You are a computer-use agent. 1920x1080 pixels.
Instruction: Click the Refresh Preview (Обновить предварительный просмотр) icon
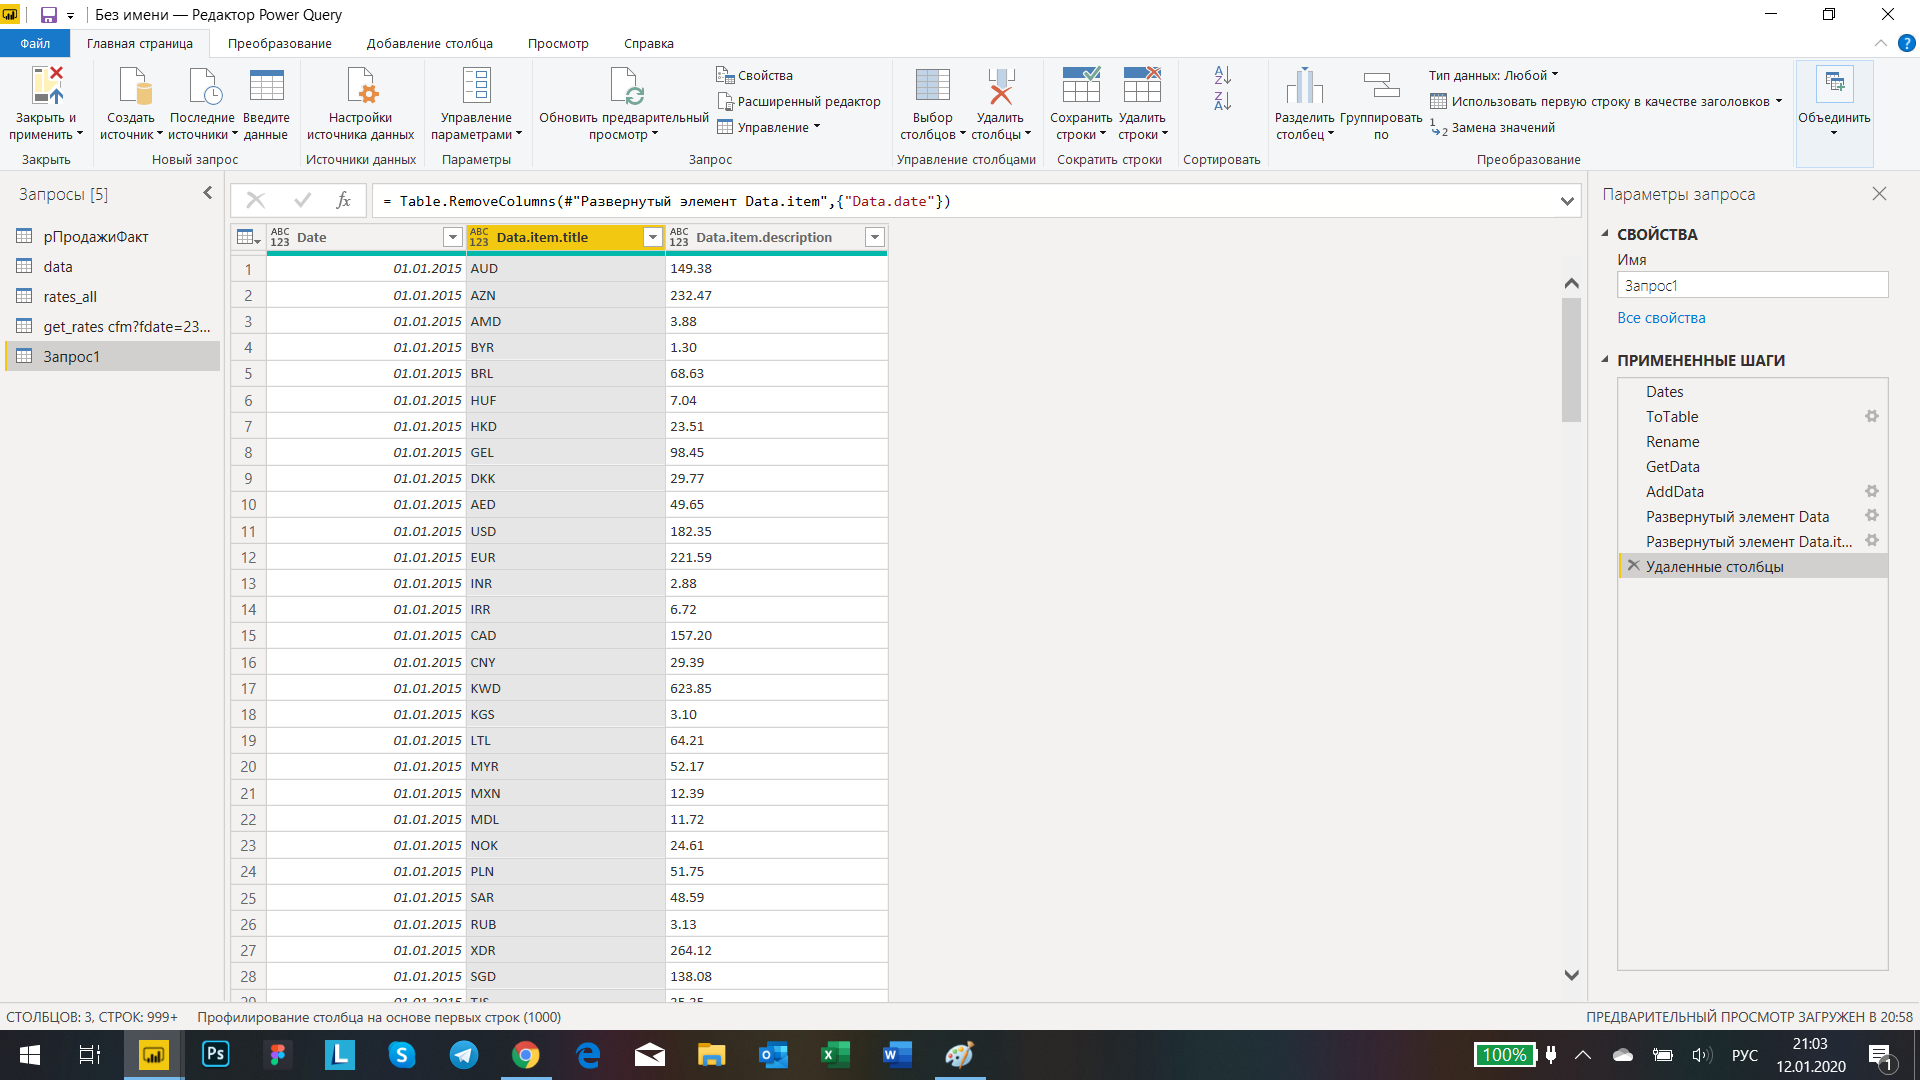coord(625,86)
